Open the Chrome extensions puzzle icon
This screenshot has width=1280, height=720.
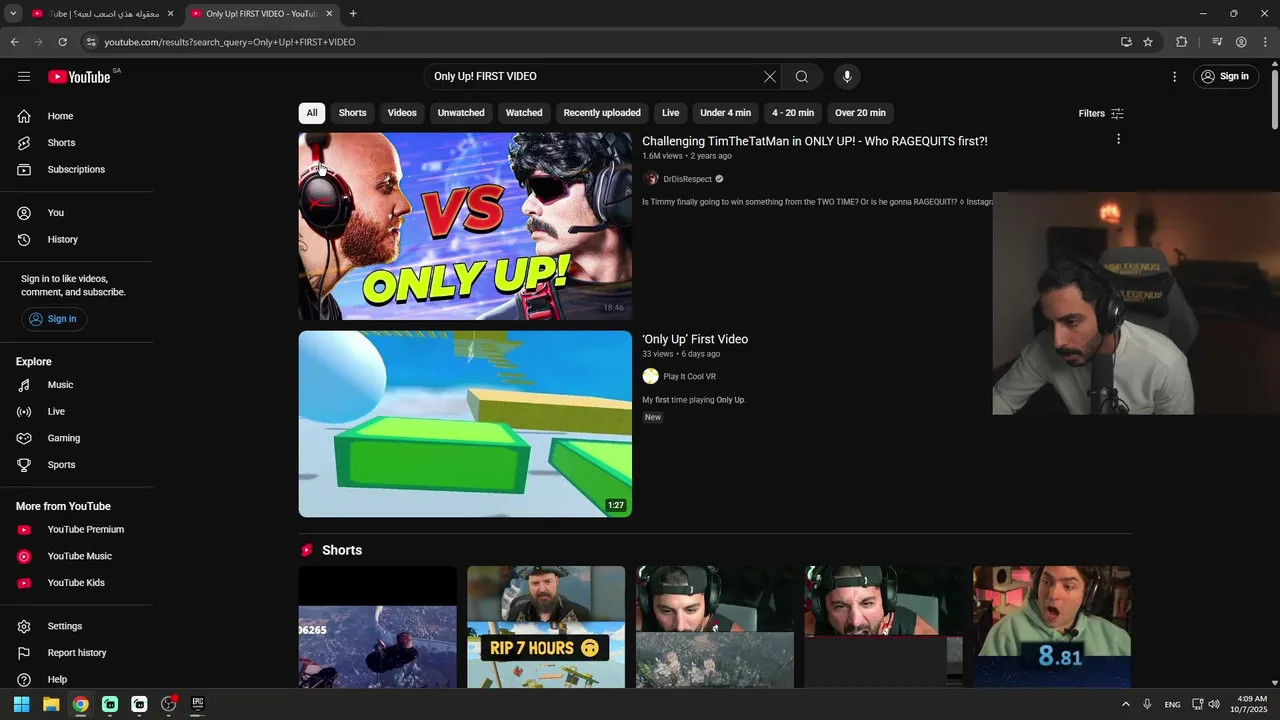tap(1182, 42)
